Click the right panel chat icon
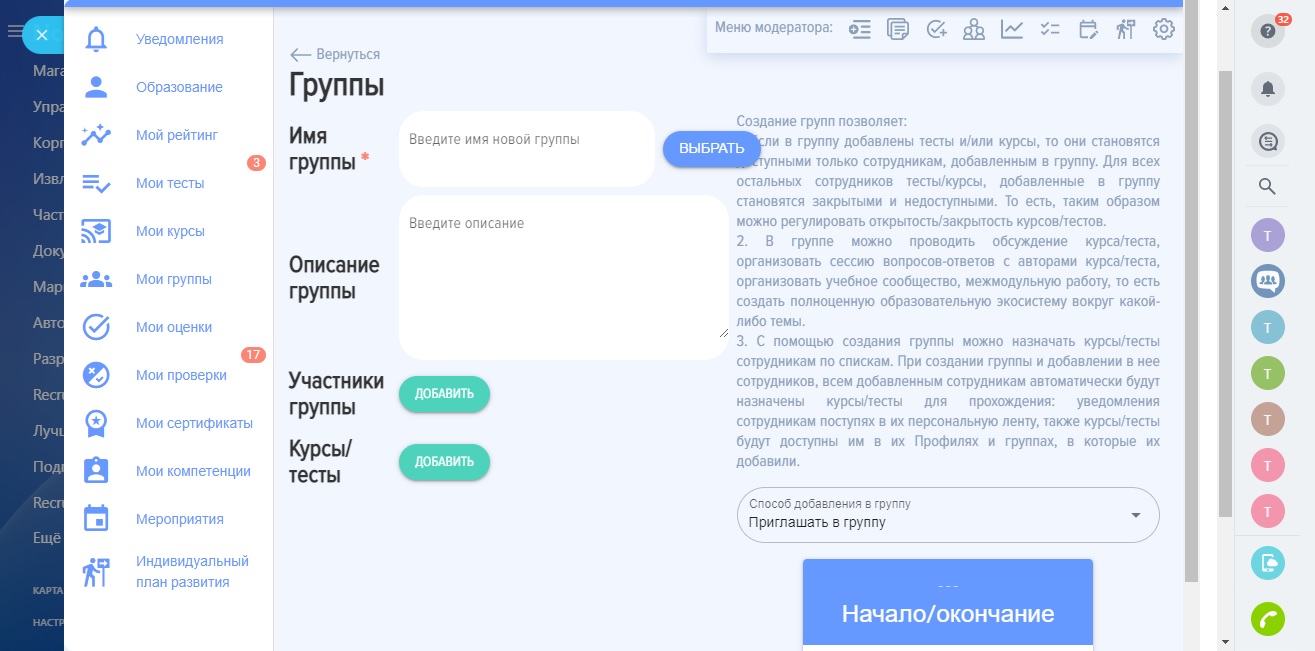The width and height of the screenshot is (1315, 651). [1268, 143]
